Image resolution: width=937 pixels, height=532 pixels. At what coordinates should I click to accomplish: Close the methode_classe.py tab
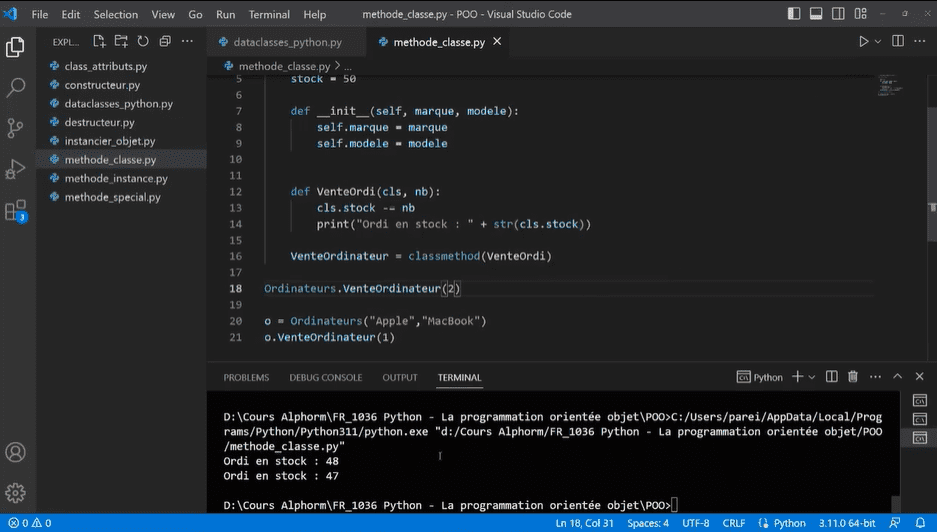click(497, 41)
